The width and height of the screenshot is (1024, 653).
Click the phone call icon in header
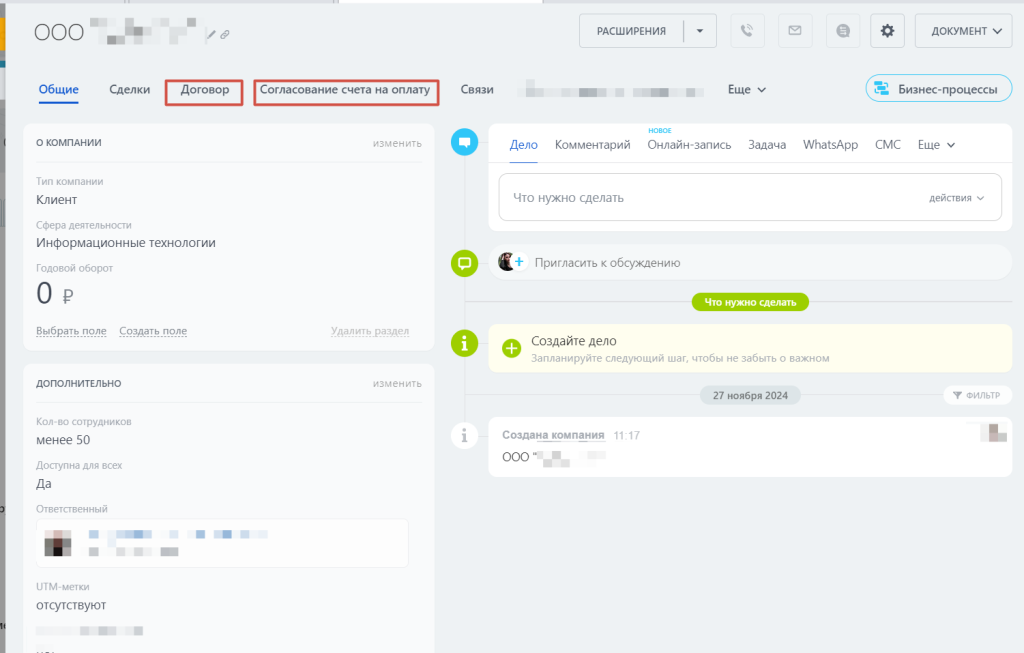(746, 31)
